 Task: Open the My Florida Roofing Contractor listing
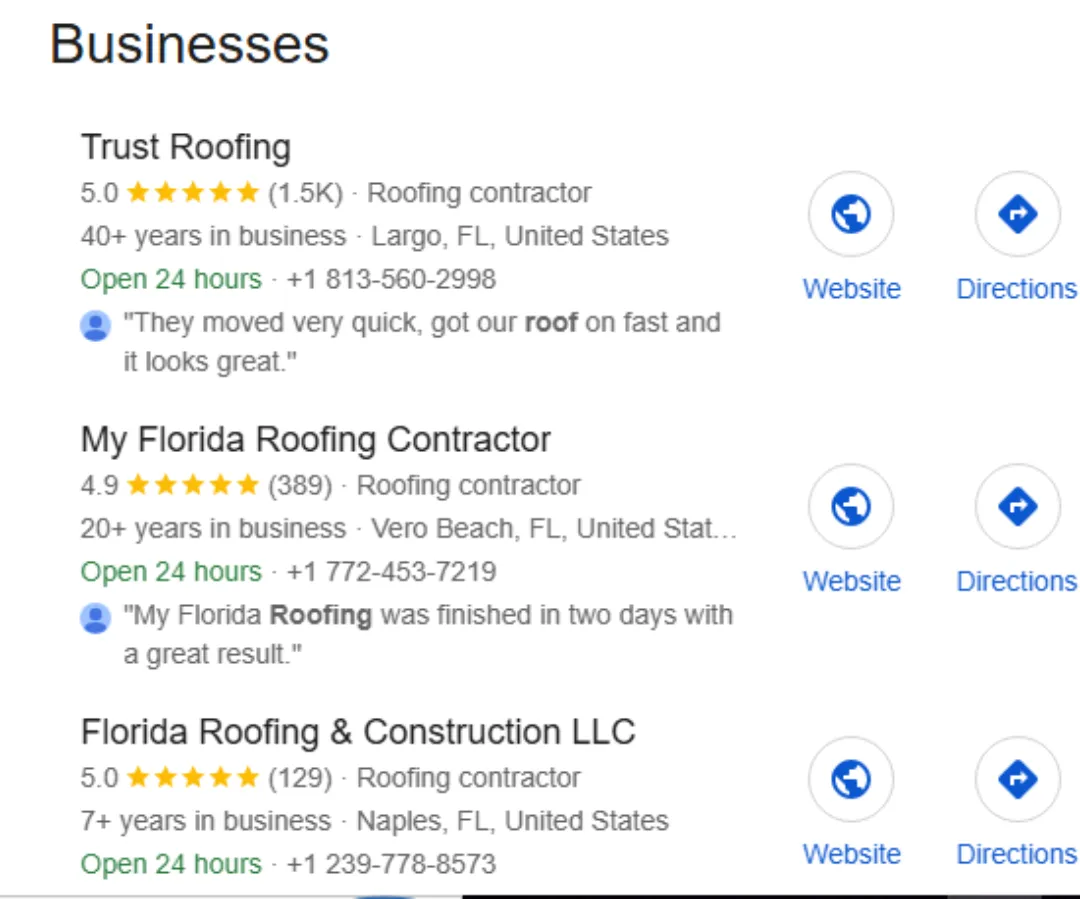tap(315, 440)
